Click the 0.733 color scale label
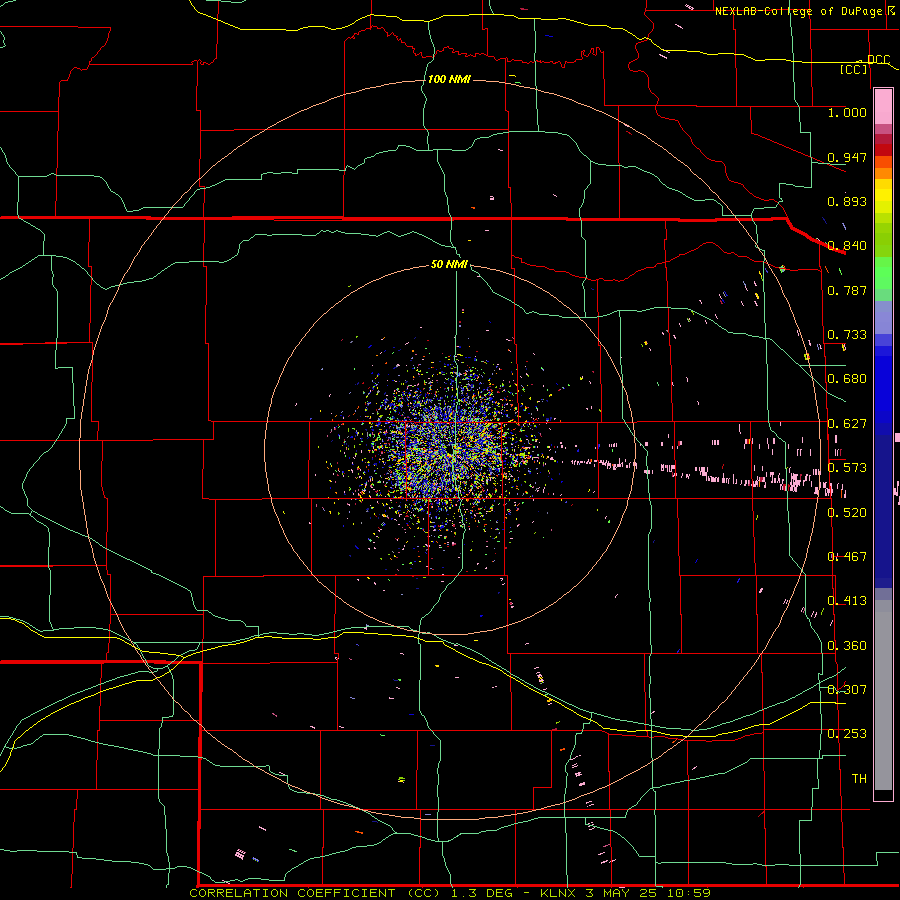This screenshot has height=900, width=900. [x=847, y=335]
